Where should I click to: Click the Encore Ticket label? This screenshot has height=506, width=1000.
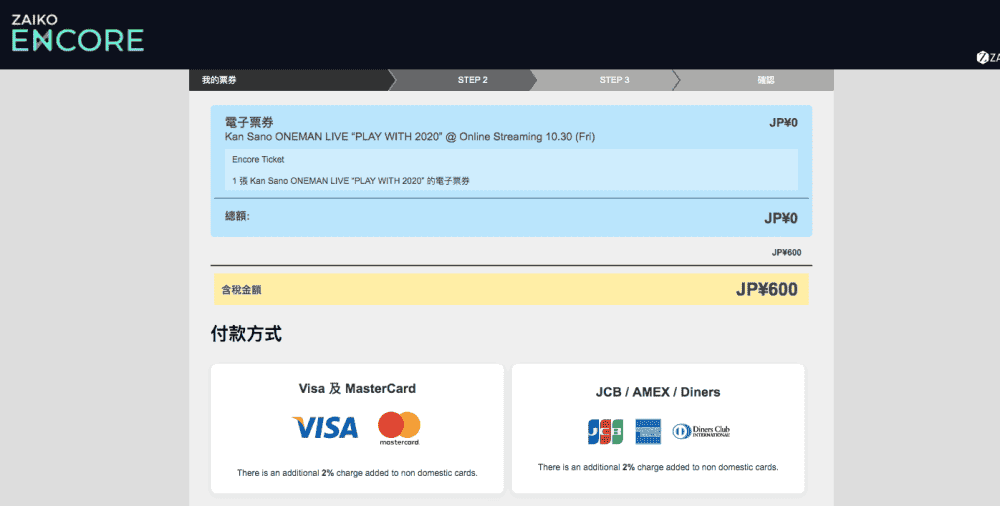258,160
